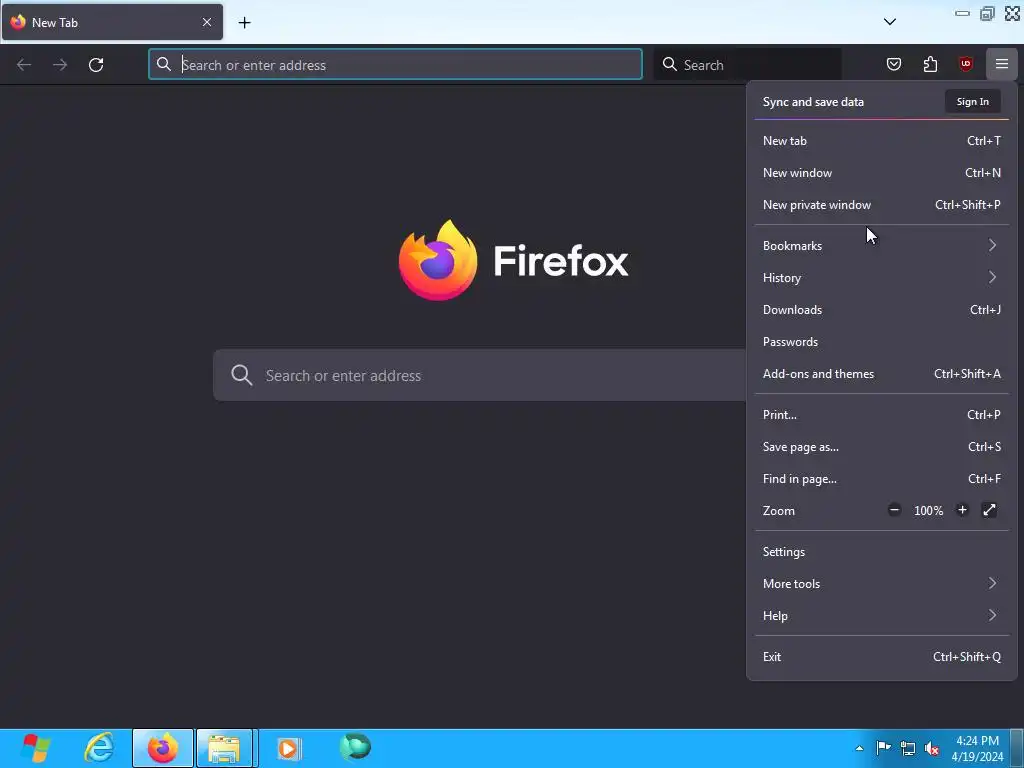Open Settings from the menu

882,552
